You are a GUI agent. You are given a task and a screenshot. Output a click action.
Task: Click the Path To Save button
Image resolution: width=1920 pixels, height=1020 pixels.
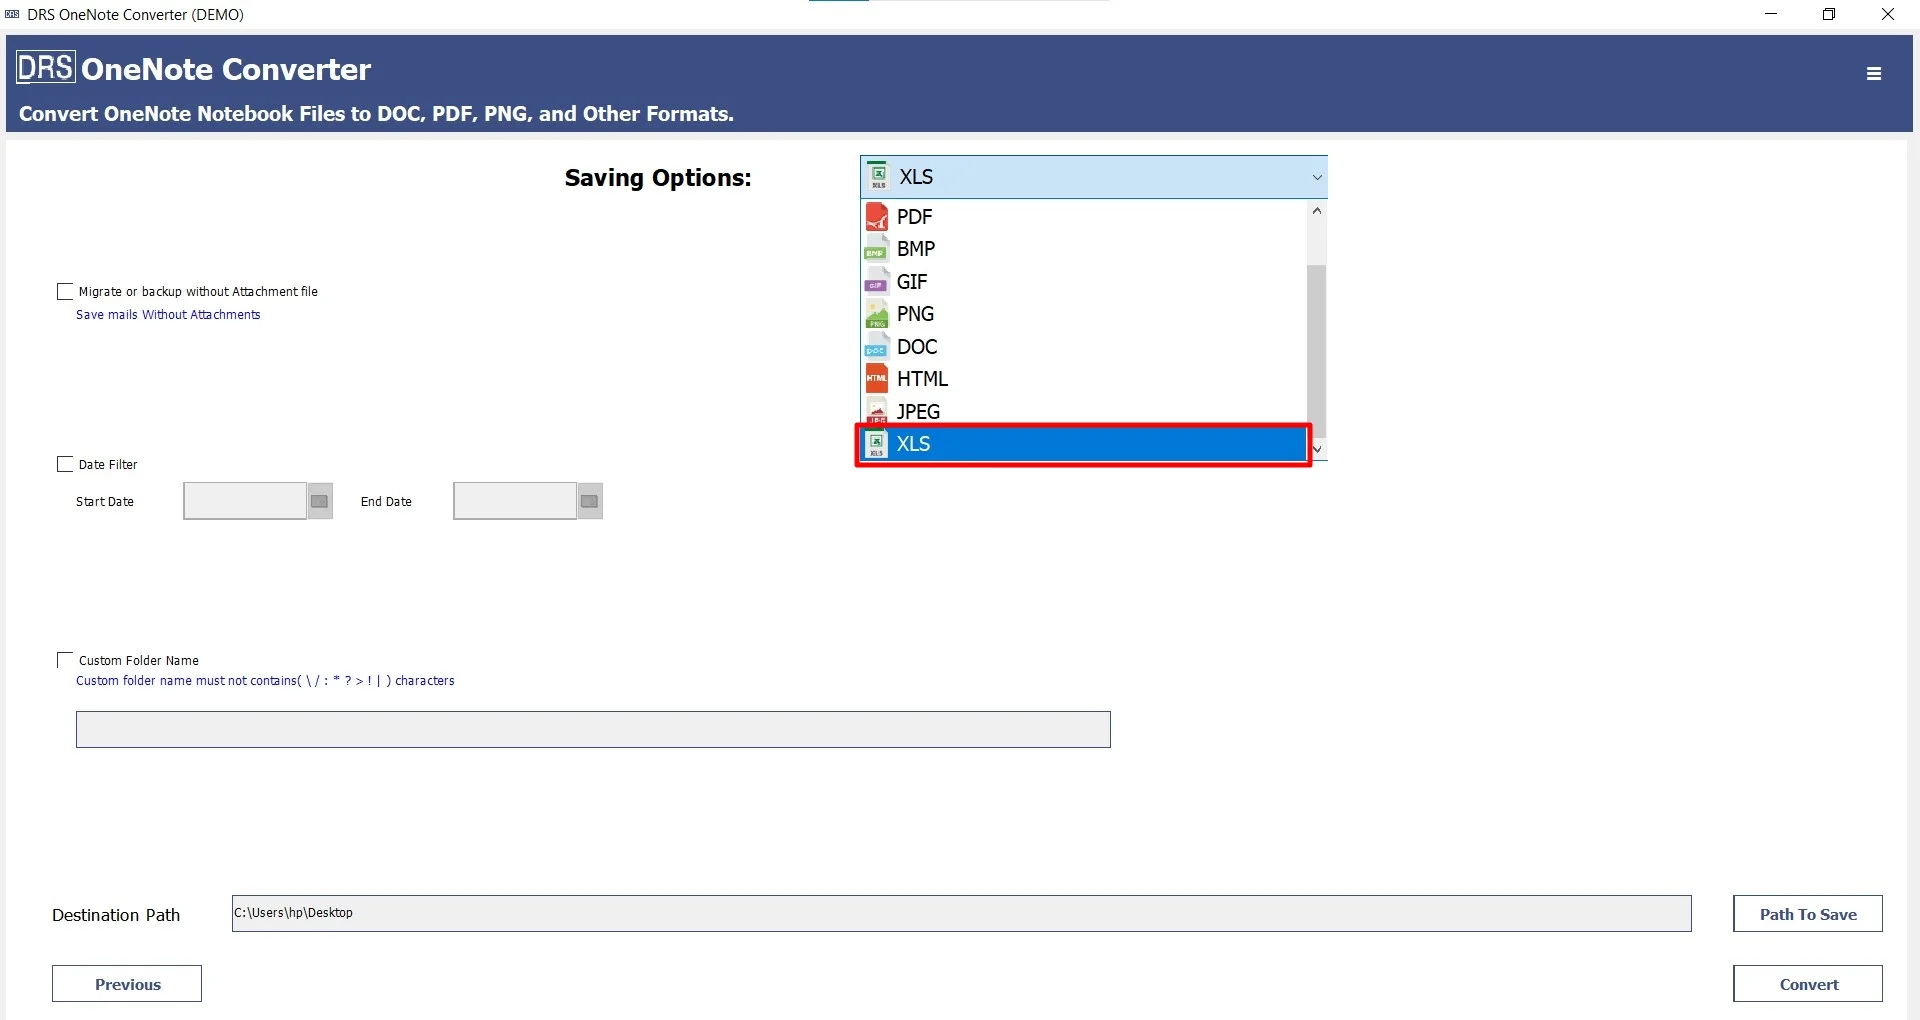1808,914
